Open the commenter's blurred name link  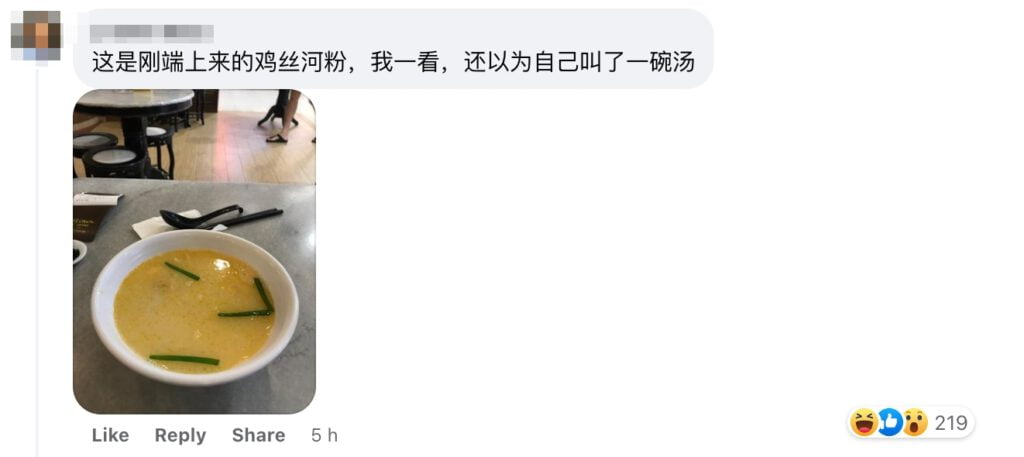click(x=152, y=31)
